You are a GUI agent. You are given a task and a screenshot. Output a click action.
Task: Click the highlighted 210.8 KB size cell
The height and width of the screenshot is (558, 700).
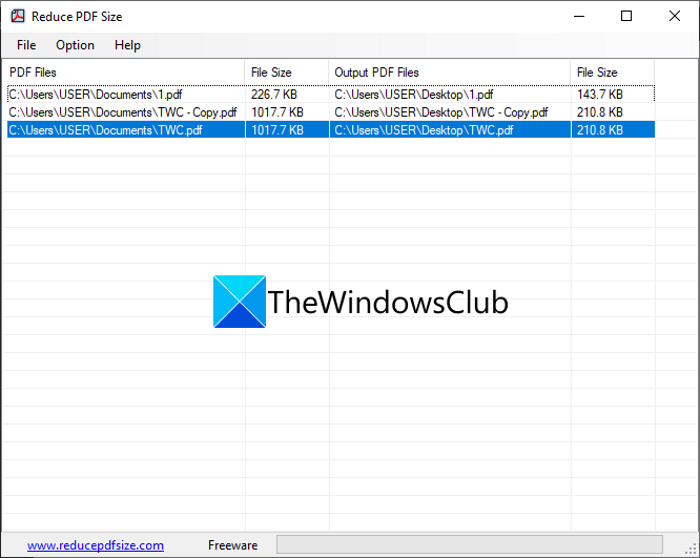(x=613, y=130)
